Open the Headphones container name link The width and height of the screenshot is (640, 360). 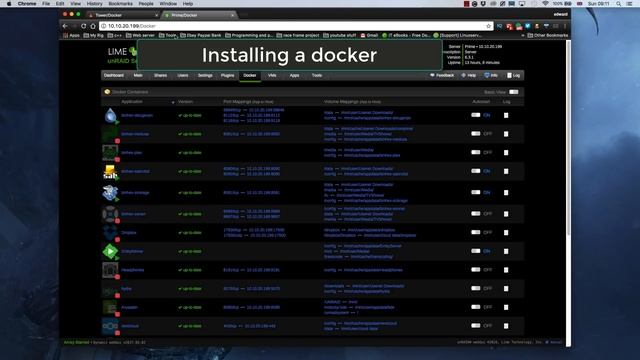pyautogui.click(x=133, y=270)
